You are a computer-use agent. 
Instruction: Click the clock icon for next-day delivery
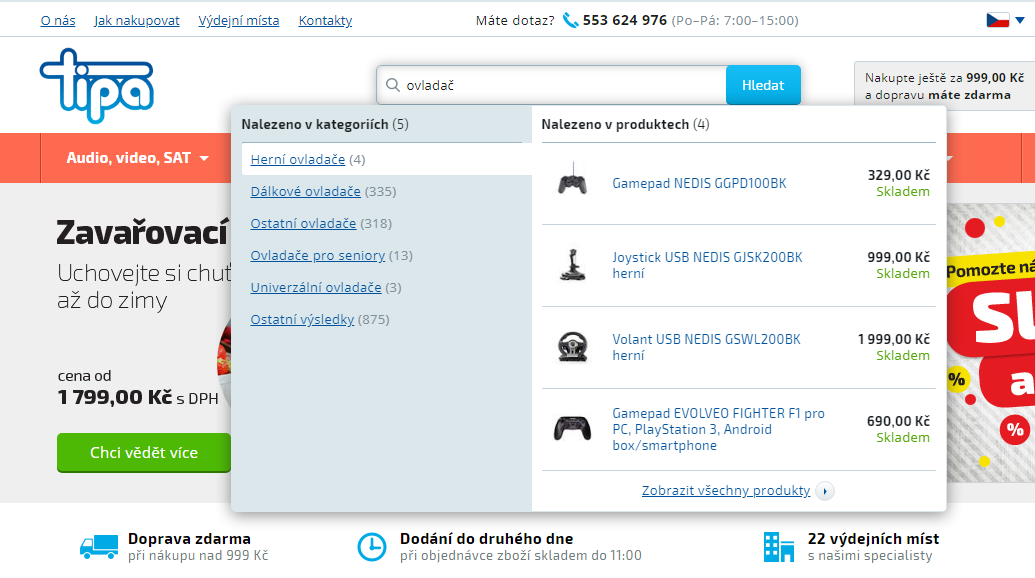coord(371,546)
